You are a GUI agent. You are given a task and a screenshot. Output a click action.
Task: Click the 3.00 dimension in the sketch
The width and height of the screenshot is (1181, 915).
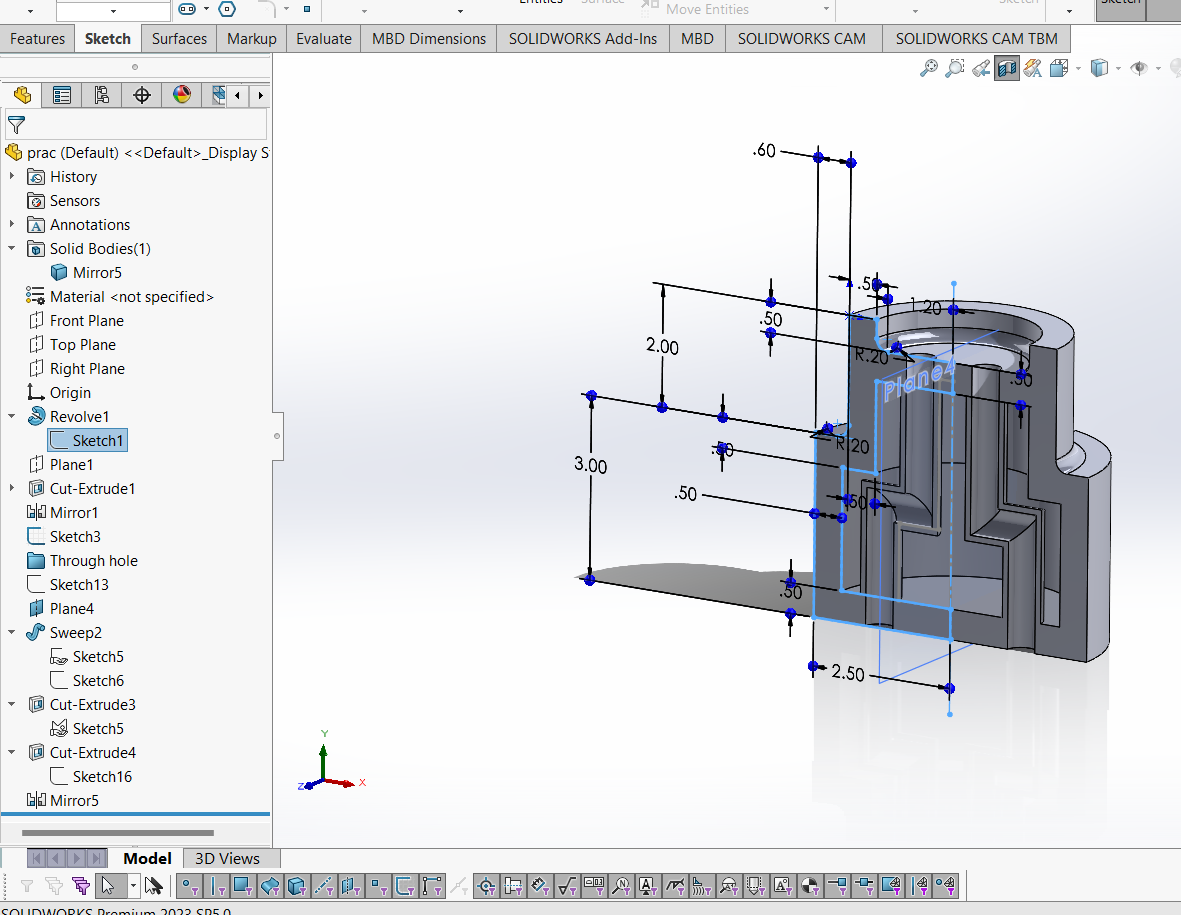[x=590, y=465]
